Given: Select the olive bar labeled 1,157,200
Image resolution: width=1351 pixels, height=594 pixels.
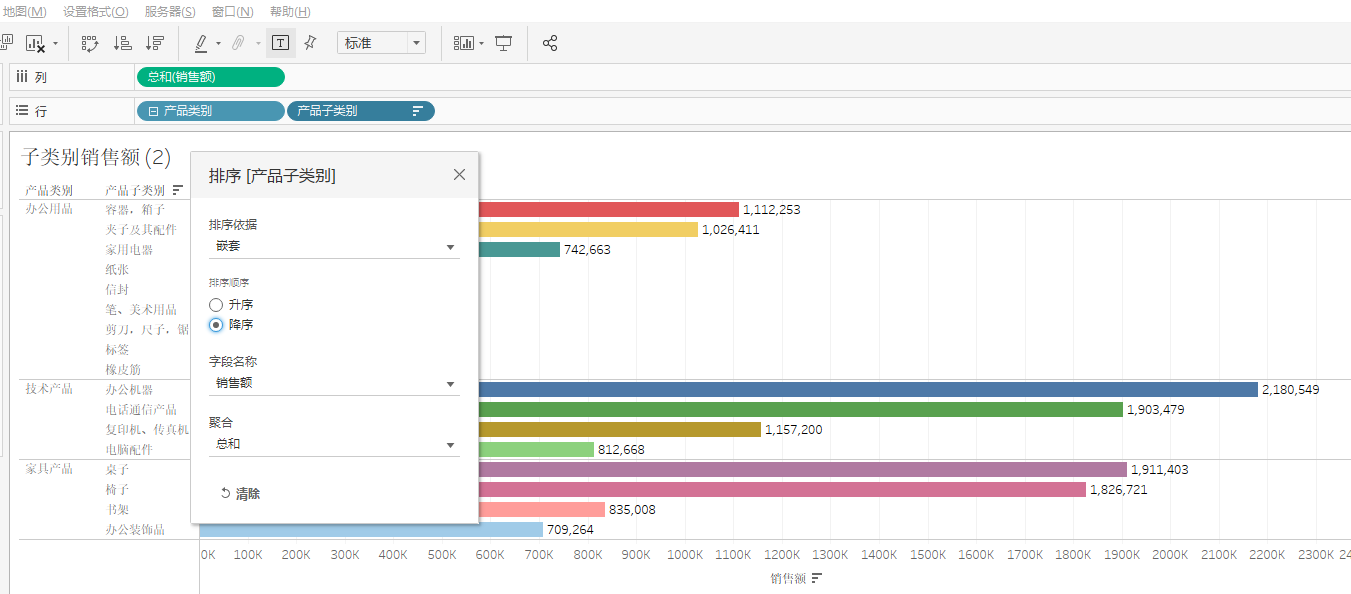Looking at the screenshot, I should point(620,430).
